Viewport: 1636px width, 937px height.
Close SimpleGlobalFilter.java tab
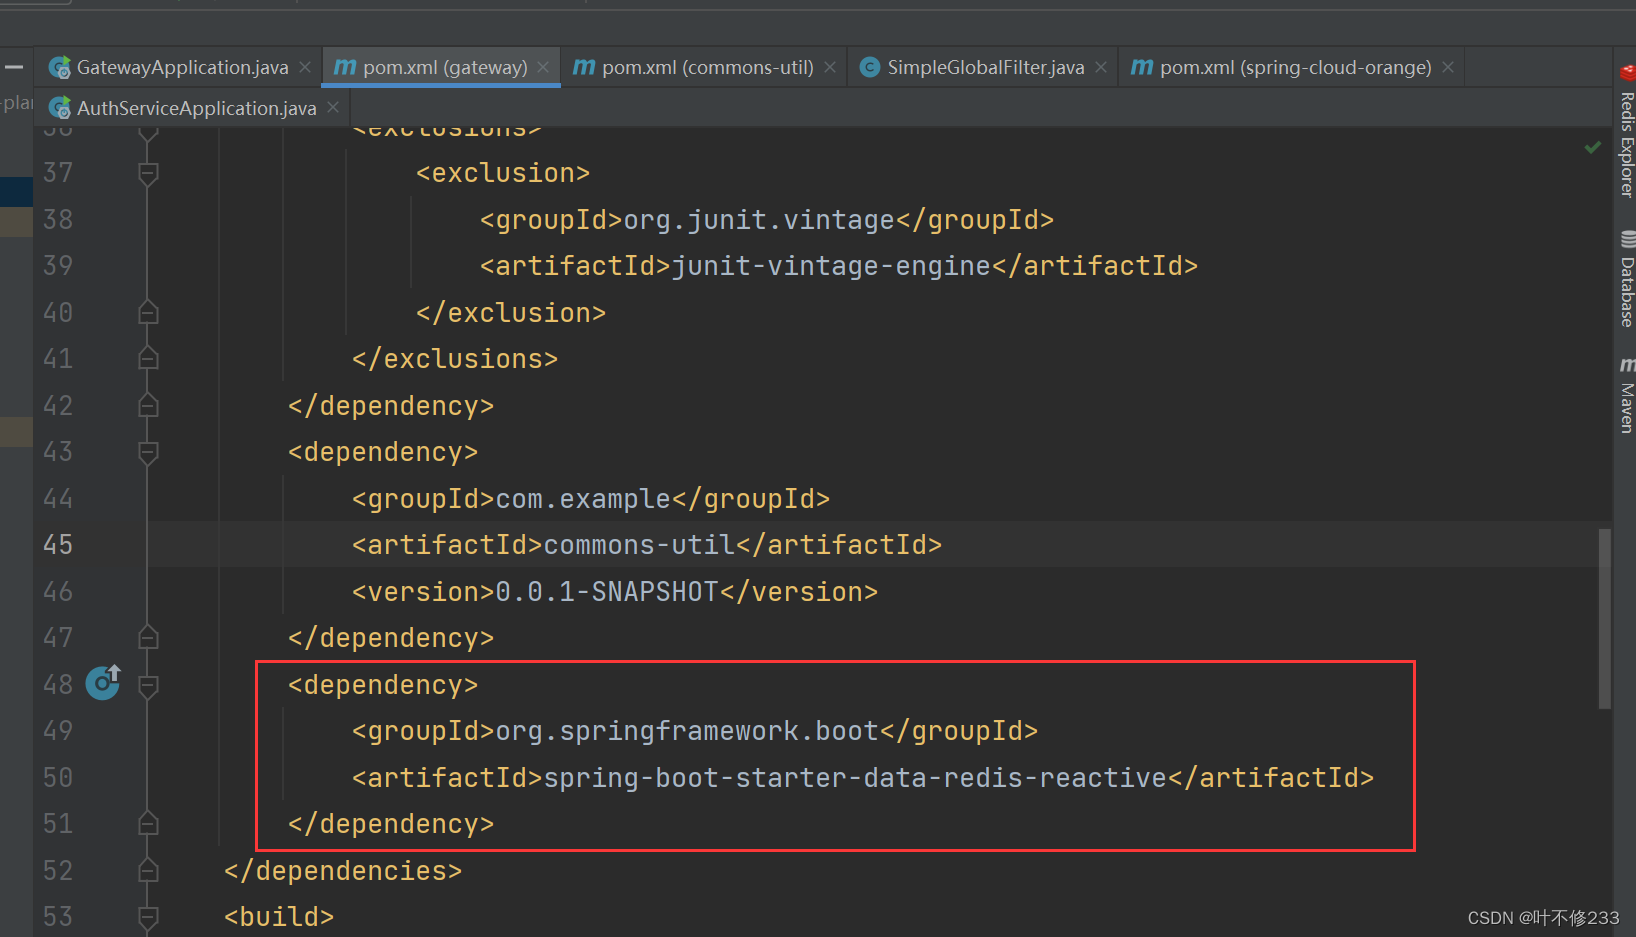coord(1101,67)
